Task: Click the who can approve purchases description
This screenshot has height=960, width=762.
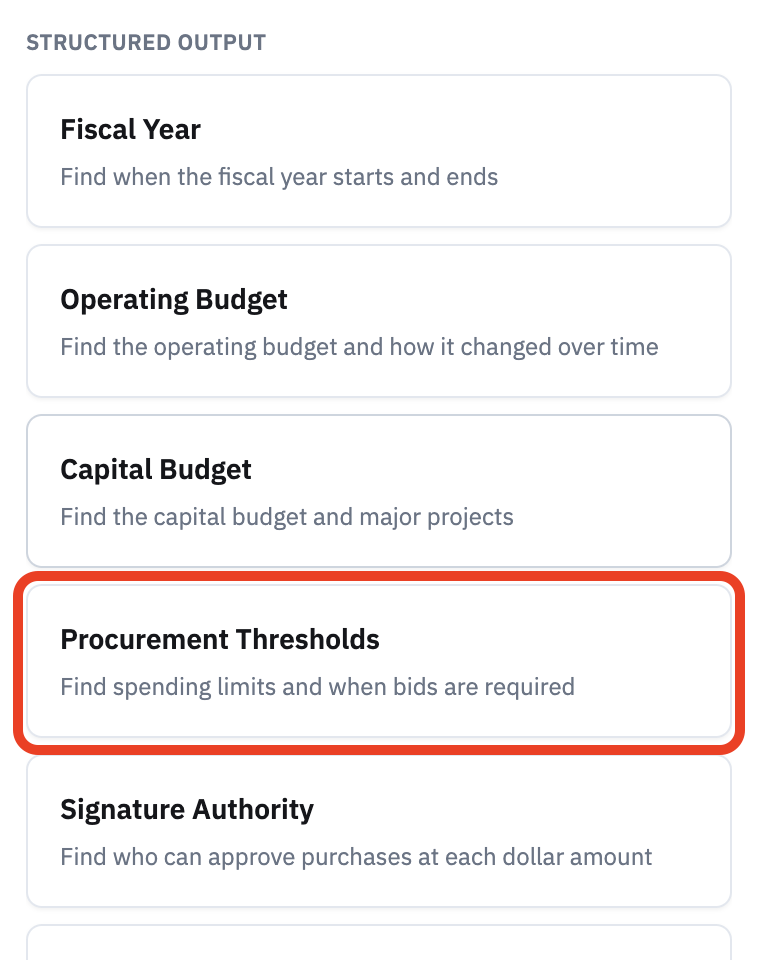Action: (x=356, y=857)
